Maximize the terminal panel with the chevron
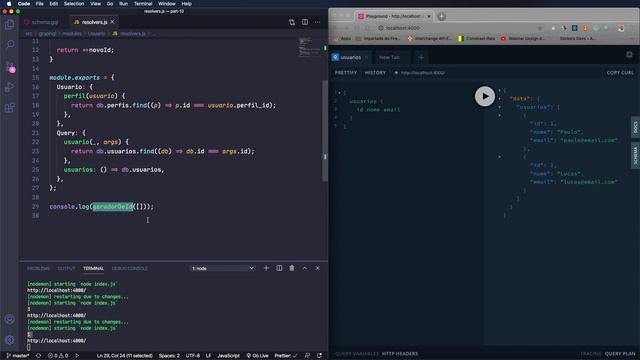This screenshot has height=360, width=640. click(305, 268)
